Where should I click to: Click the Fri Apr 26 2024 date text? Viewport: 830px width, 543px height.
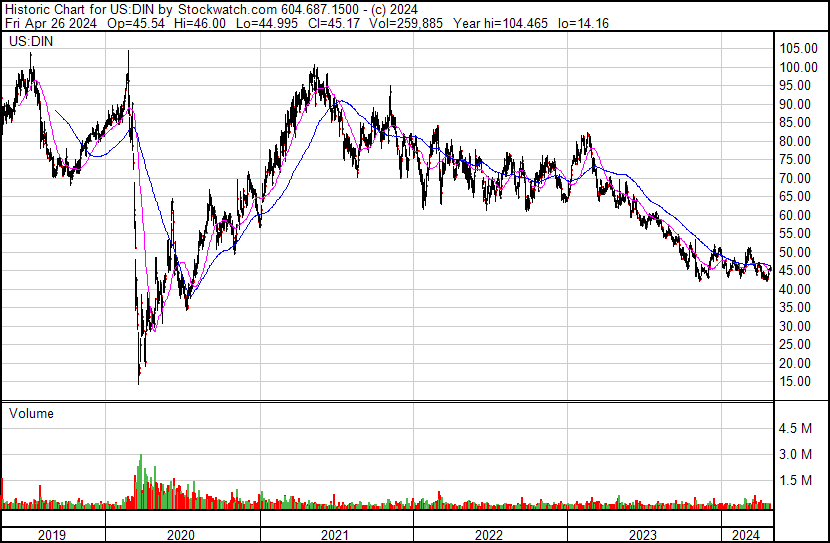(x=51, y=23)
